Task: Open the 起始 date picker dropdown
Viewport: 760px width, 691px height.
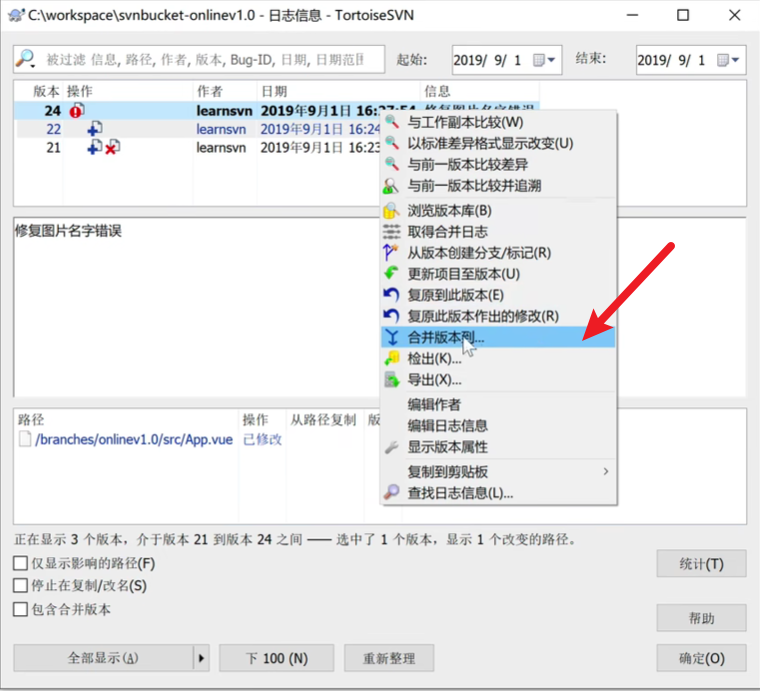Action: 544,60
